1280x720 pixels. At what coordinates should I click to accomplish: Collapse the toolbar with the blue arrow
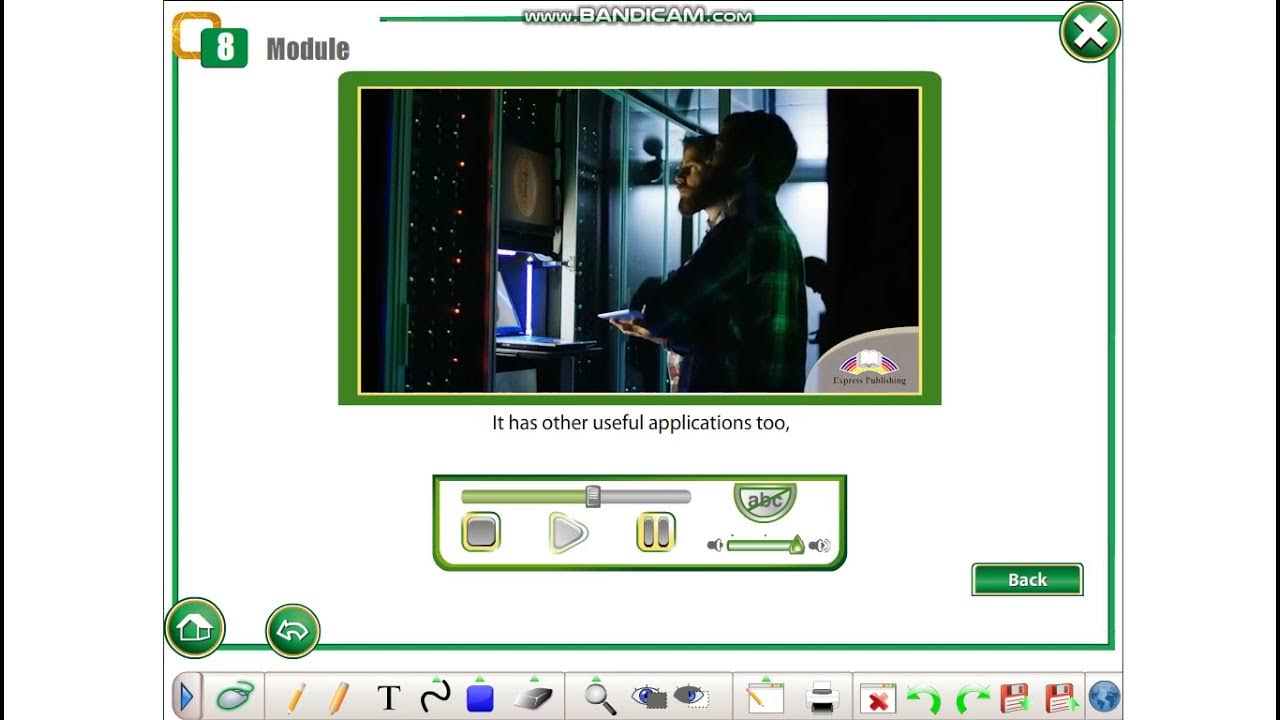point(187,696)
